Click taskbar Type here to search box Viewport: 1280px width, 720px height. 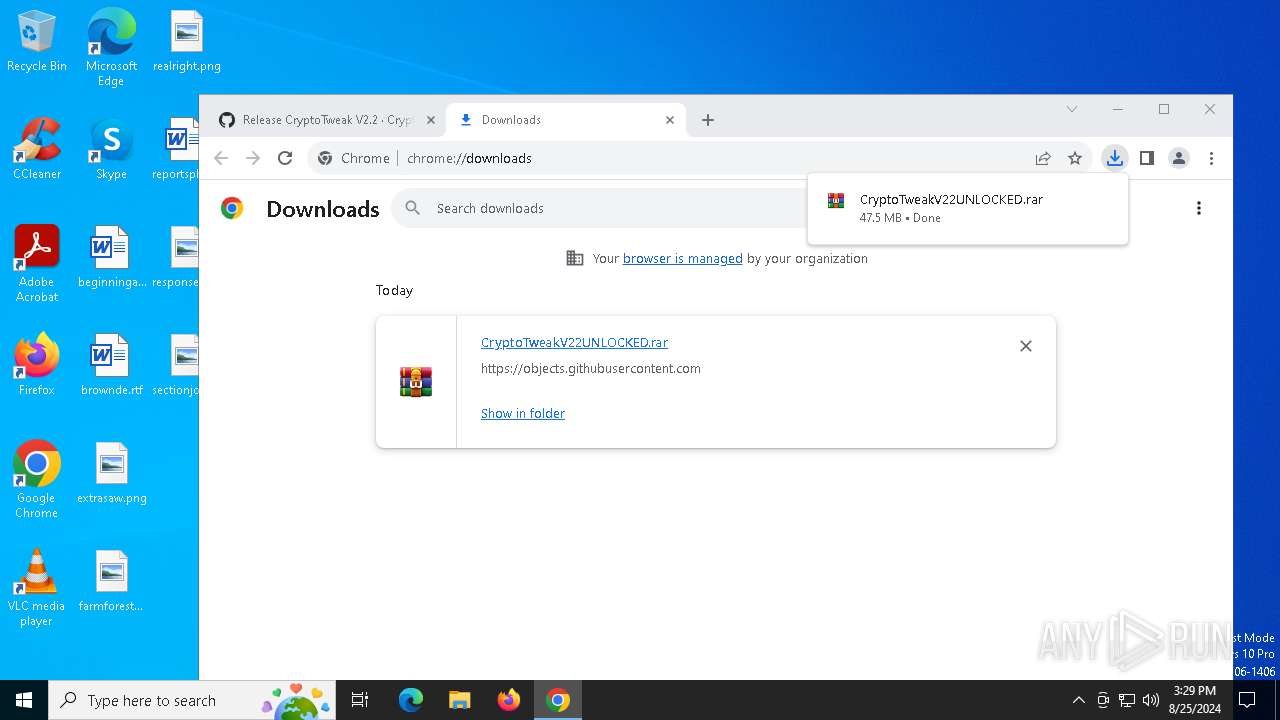[x=192, y=700]
